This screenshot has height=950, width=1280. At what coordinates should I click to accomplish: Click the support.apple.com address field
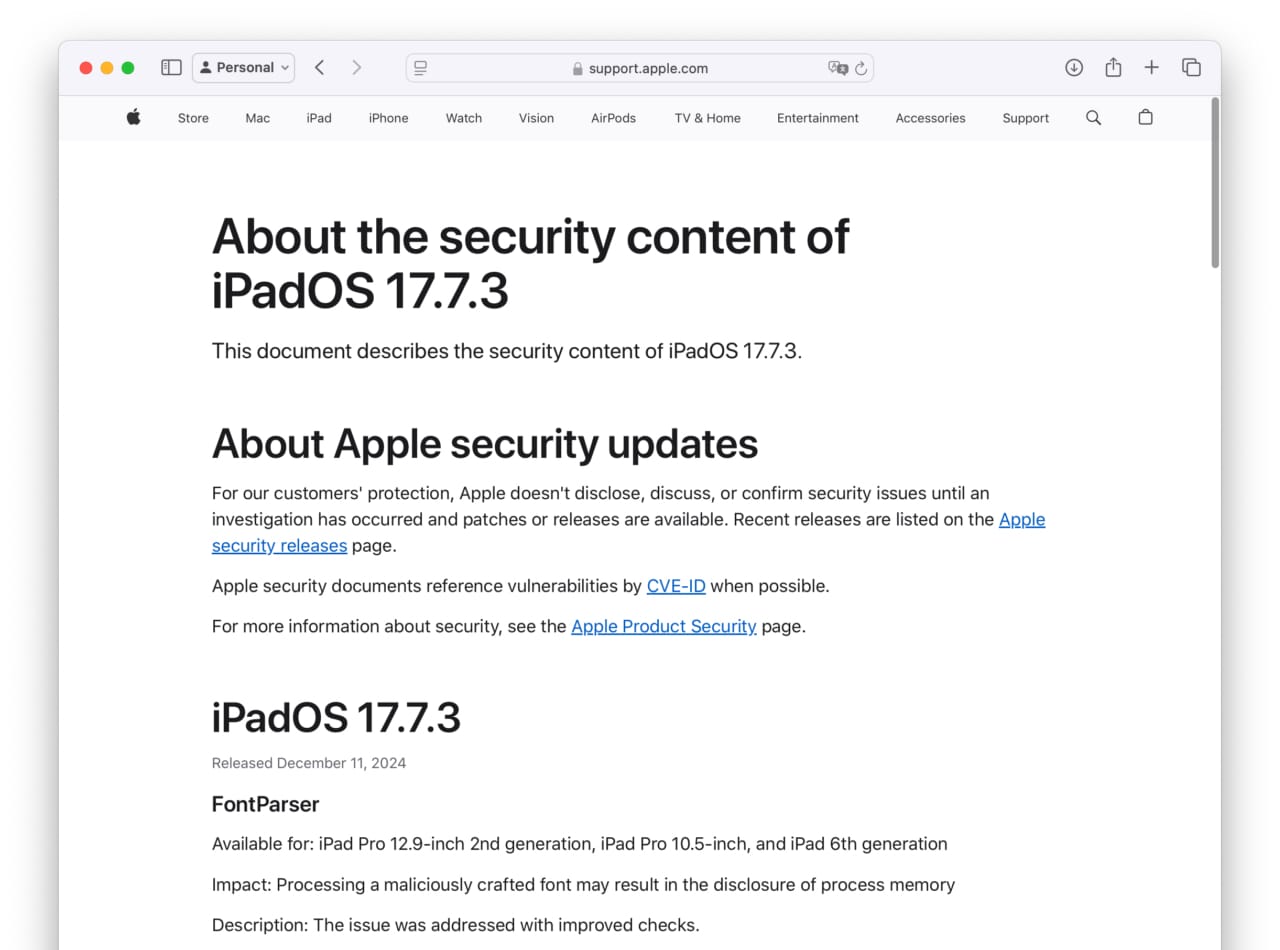pos(640,68)
